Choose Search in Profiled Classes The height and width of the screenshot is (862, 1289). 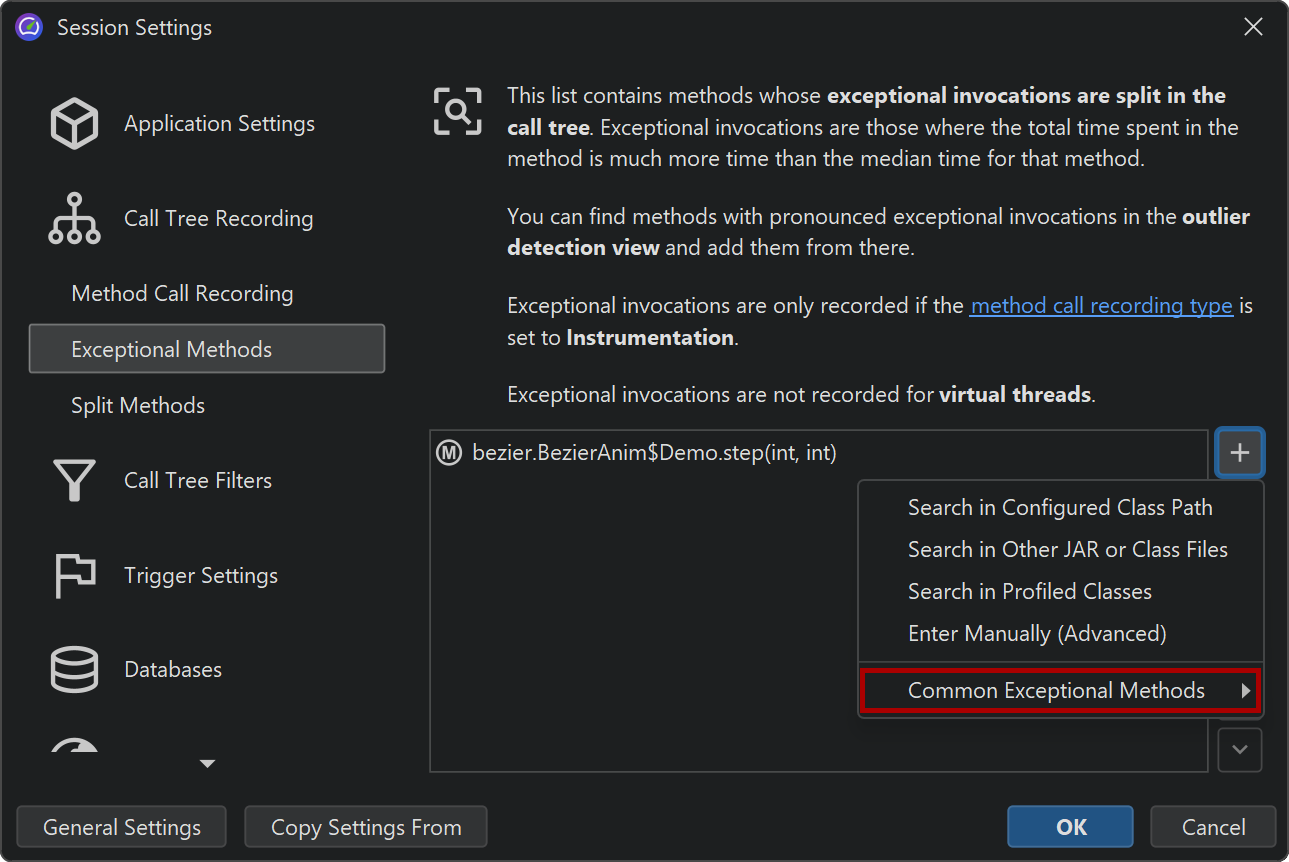pos(1029,592)
